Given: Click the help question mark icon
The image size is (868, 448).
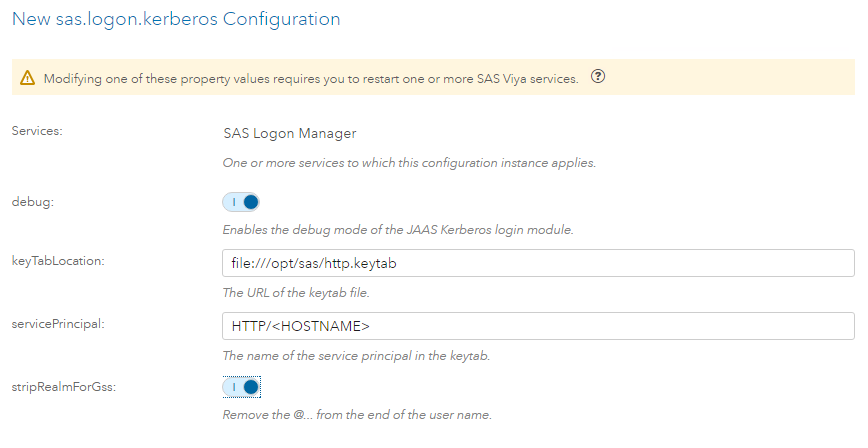Looking at the screenshot, I should click(x=599, y=77).
